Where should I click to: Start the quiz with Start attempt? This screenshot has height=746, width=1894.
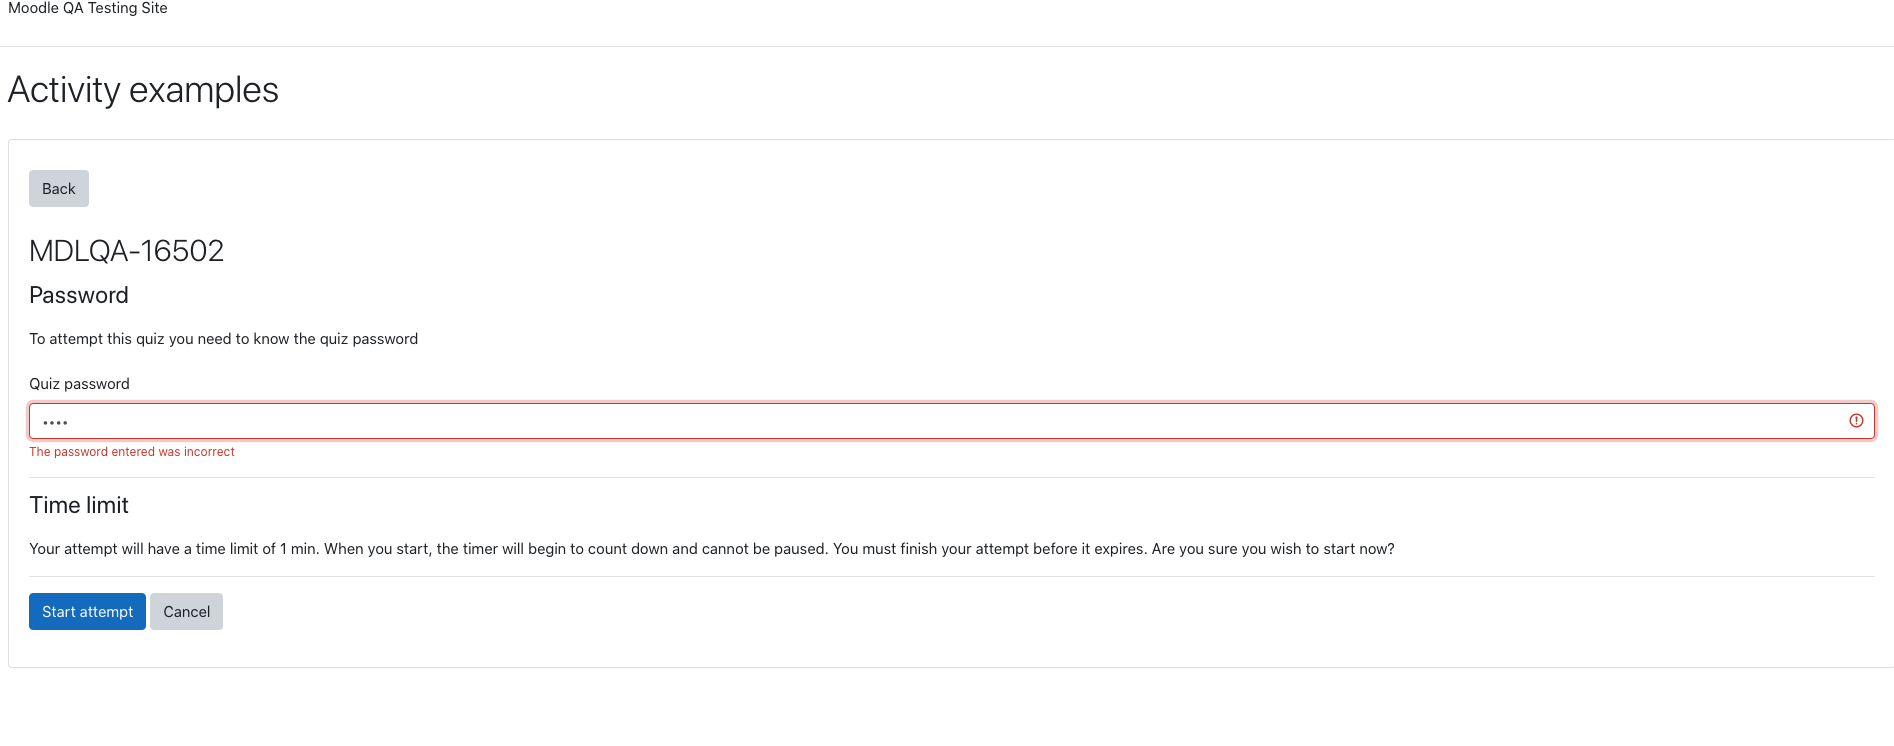87,612
